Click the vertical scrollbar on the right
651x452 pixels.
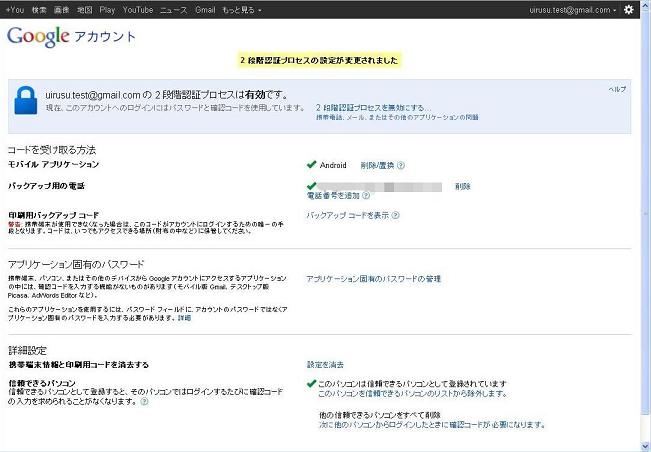pos(646,214)
